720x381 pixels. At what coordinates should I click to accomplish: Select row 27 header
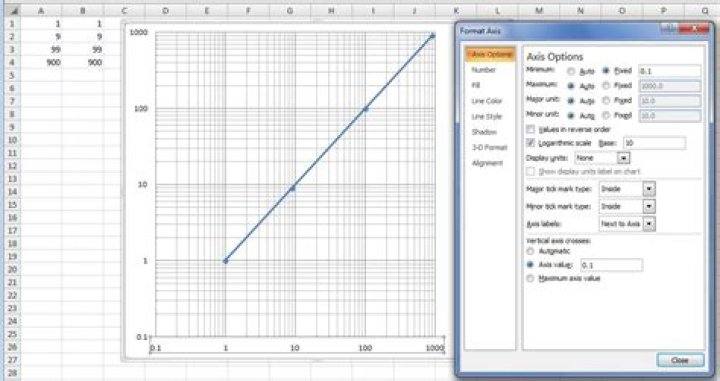[x=11, y=360]
